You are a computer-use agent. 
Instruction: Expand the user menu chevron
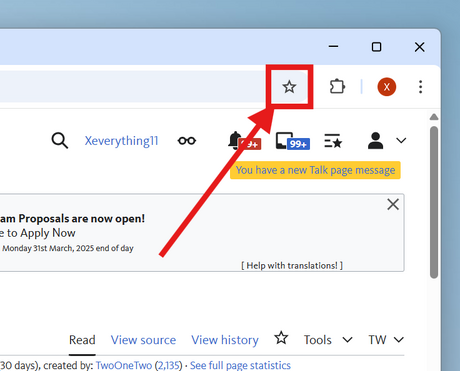point(401,141)
